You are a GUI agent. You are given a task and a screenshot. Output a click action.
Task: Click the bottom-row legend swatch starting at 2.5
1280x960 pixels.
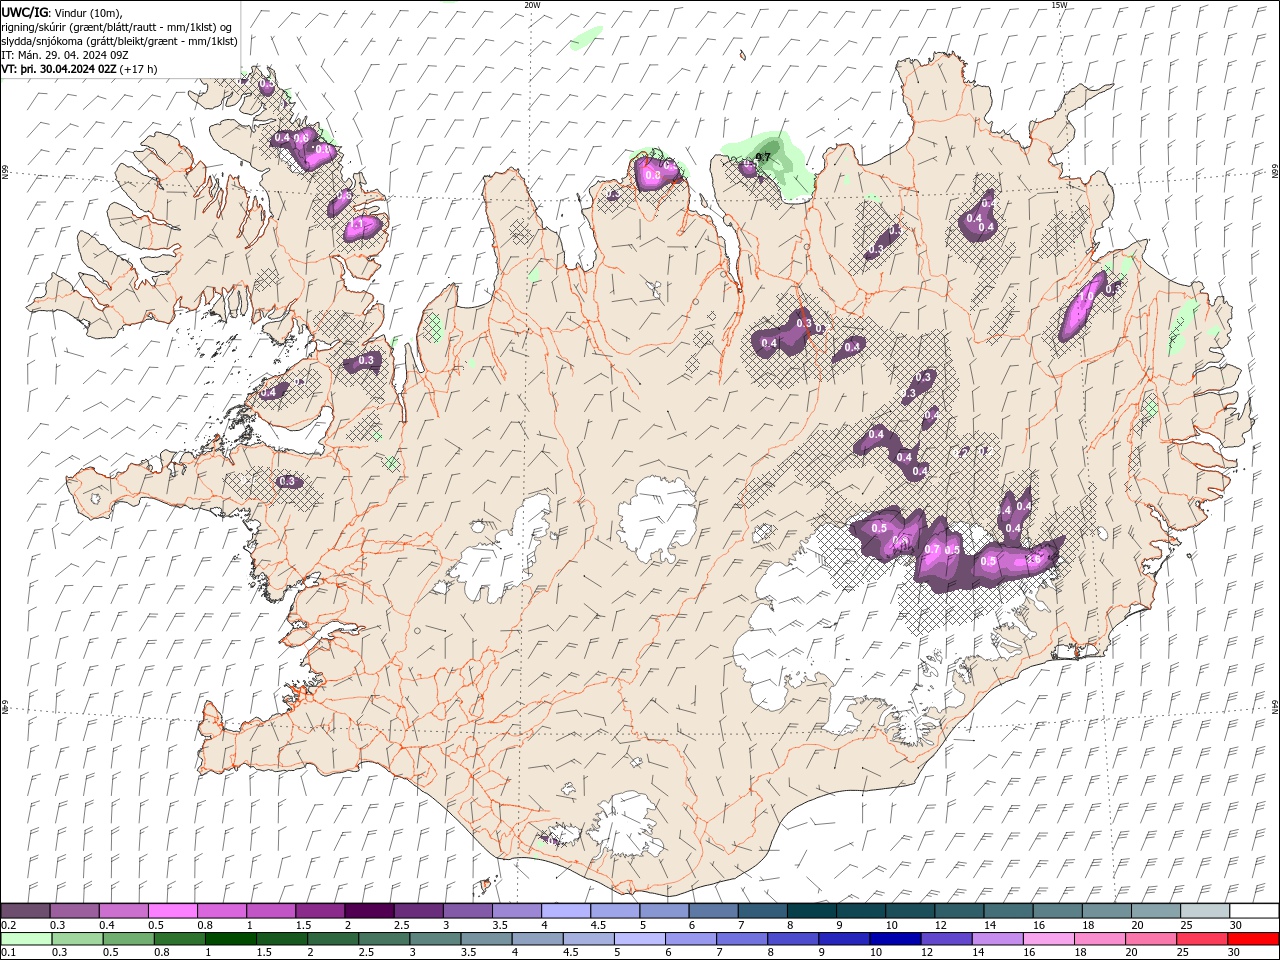coord(383,939)
